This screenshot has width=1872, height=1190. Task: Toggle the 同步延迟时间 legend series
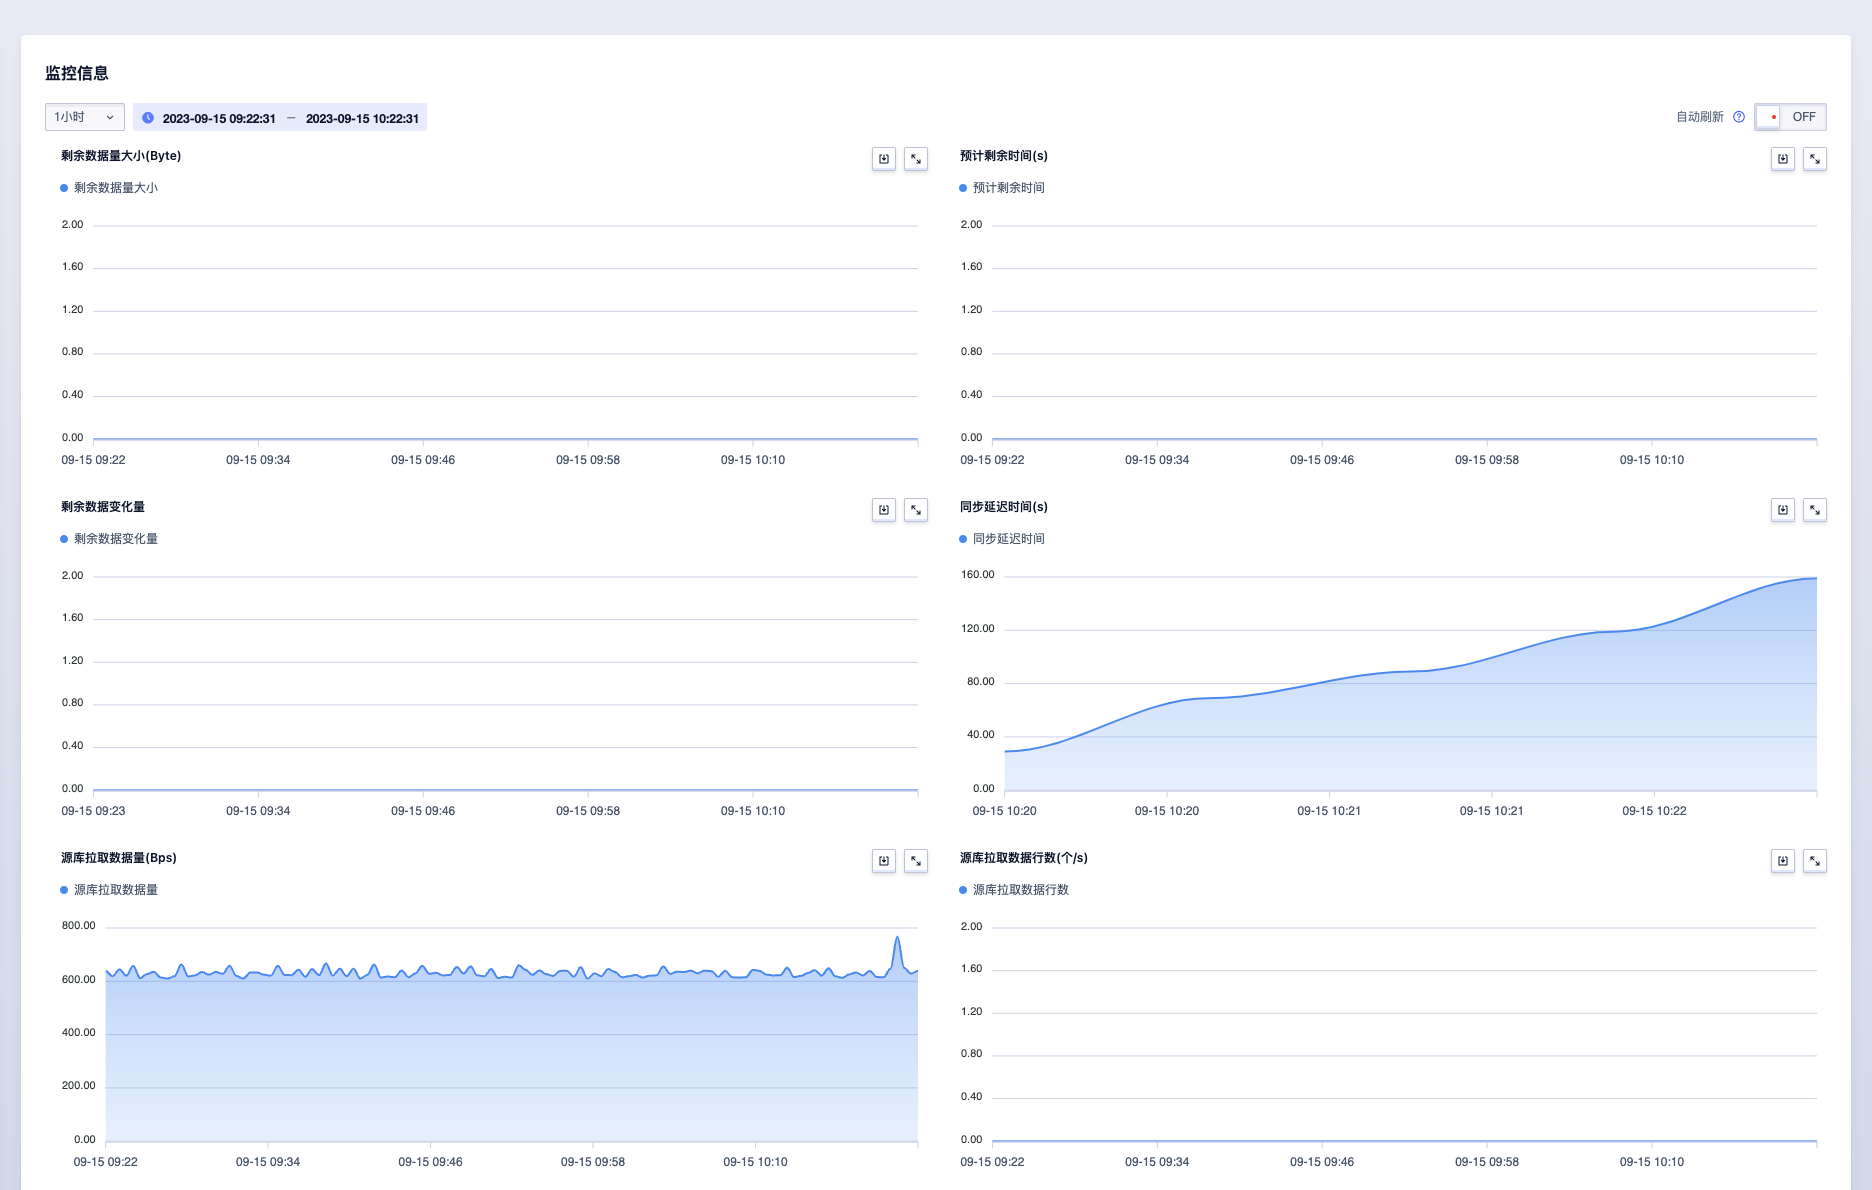tap(1008, 539)
